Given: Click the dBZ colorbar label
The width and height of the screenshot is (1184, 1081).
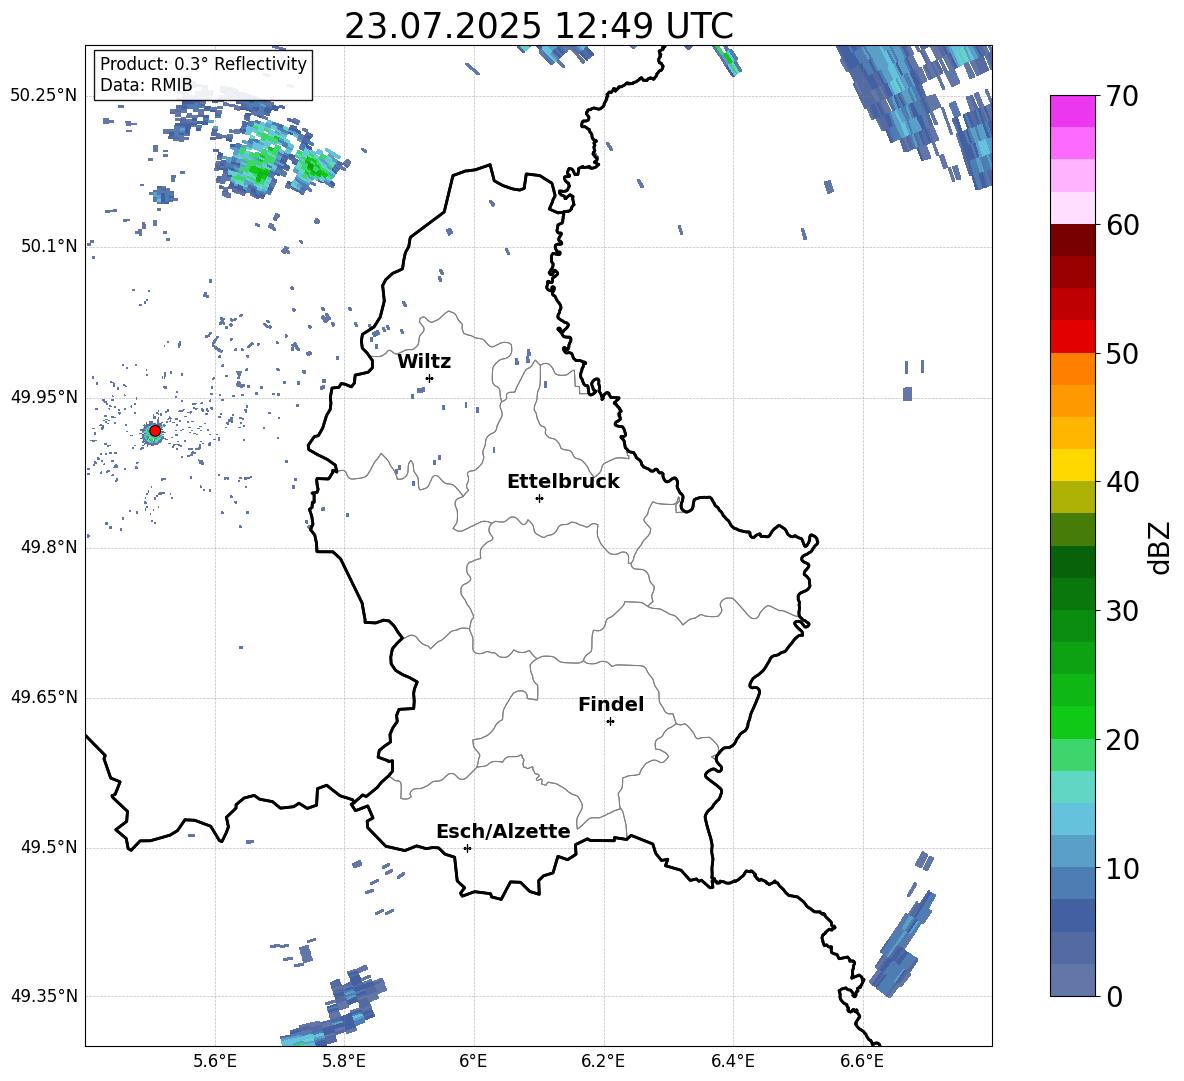Looking at the screenshot, I should [x=1159, y=547].
